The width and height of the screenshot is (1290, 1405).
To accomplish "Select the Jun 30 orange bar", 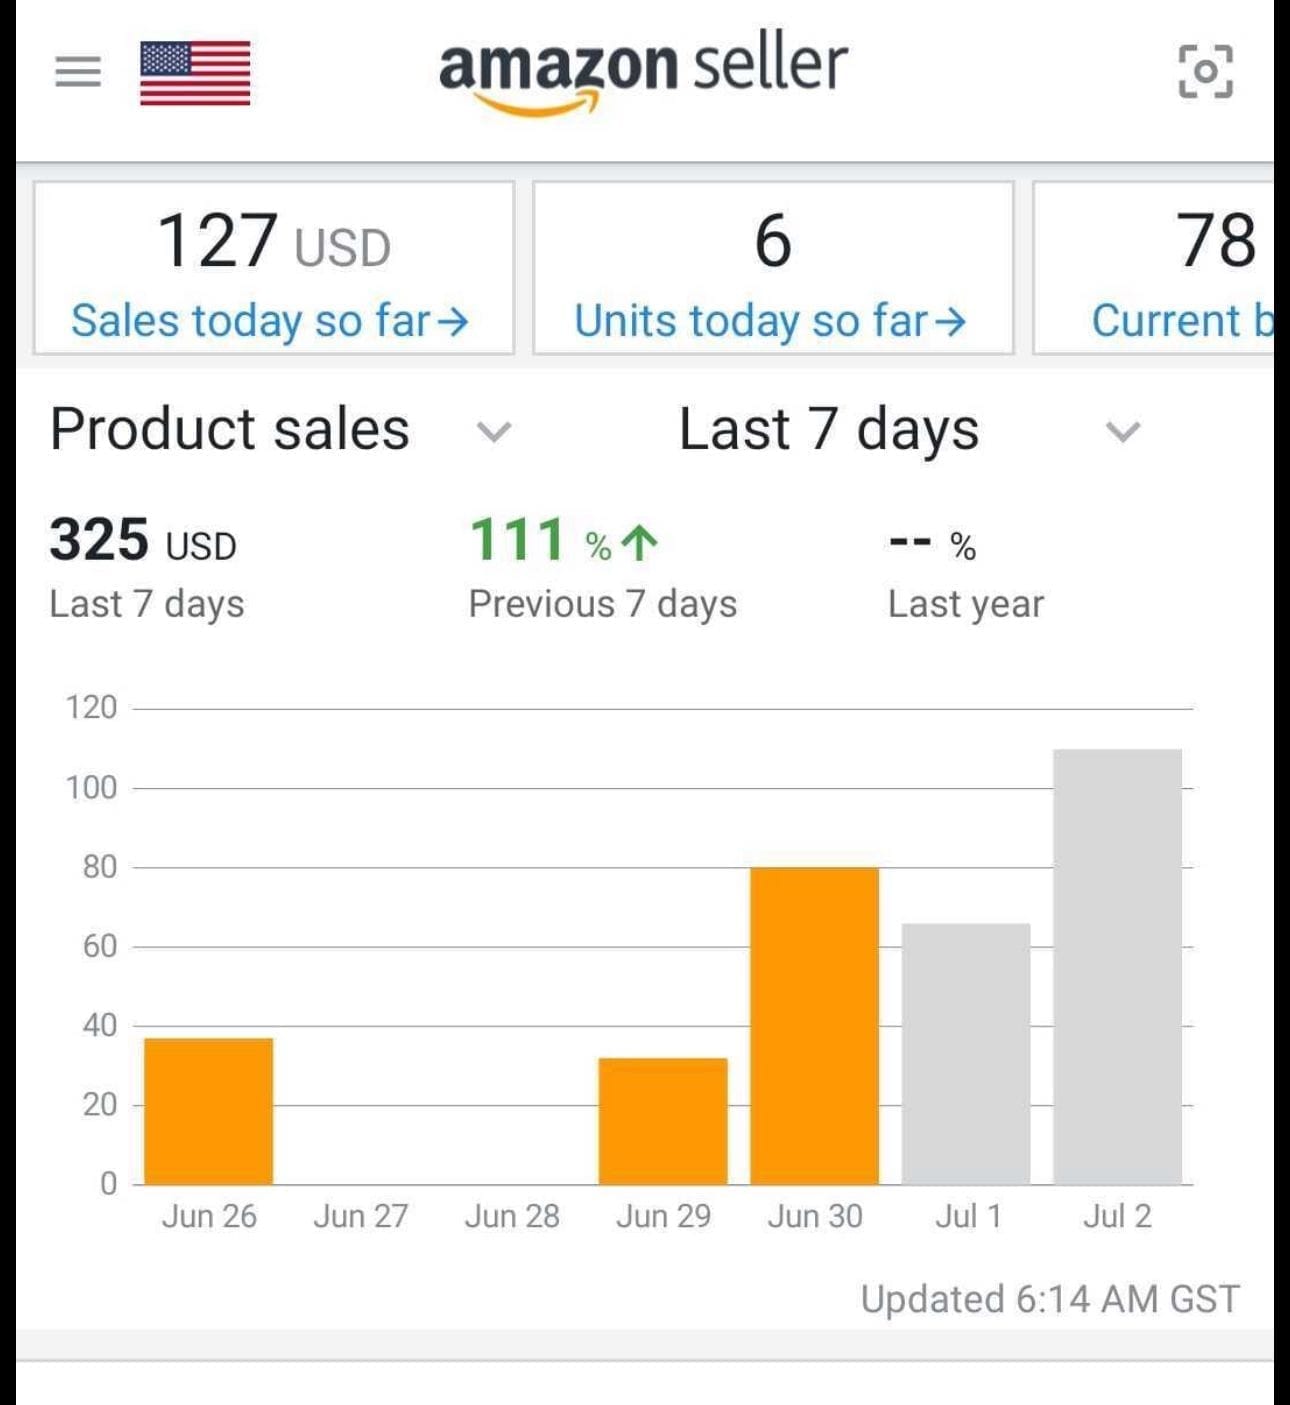I will coord(815,1025).
